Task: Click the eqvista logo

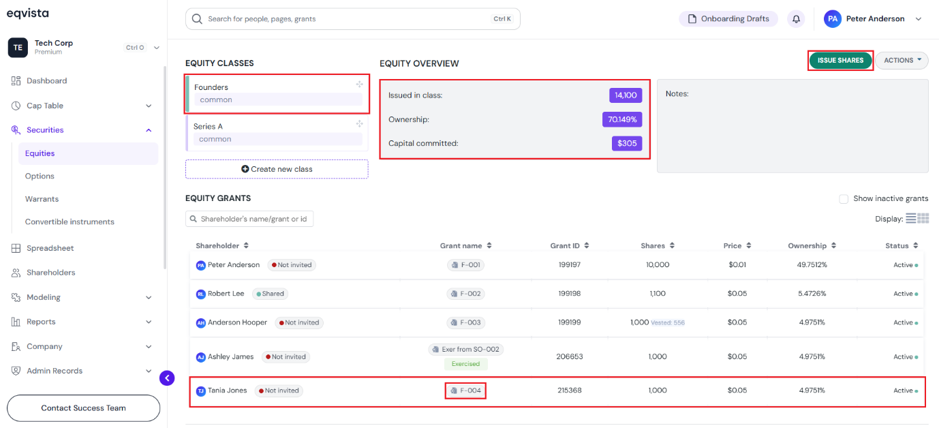Action: [x=28, y=13]
